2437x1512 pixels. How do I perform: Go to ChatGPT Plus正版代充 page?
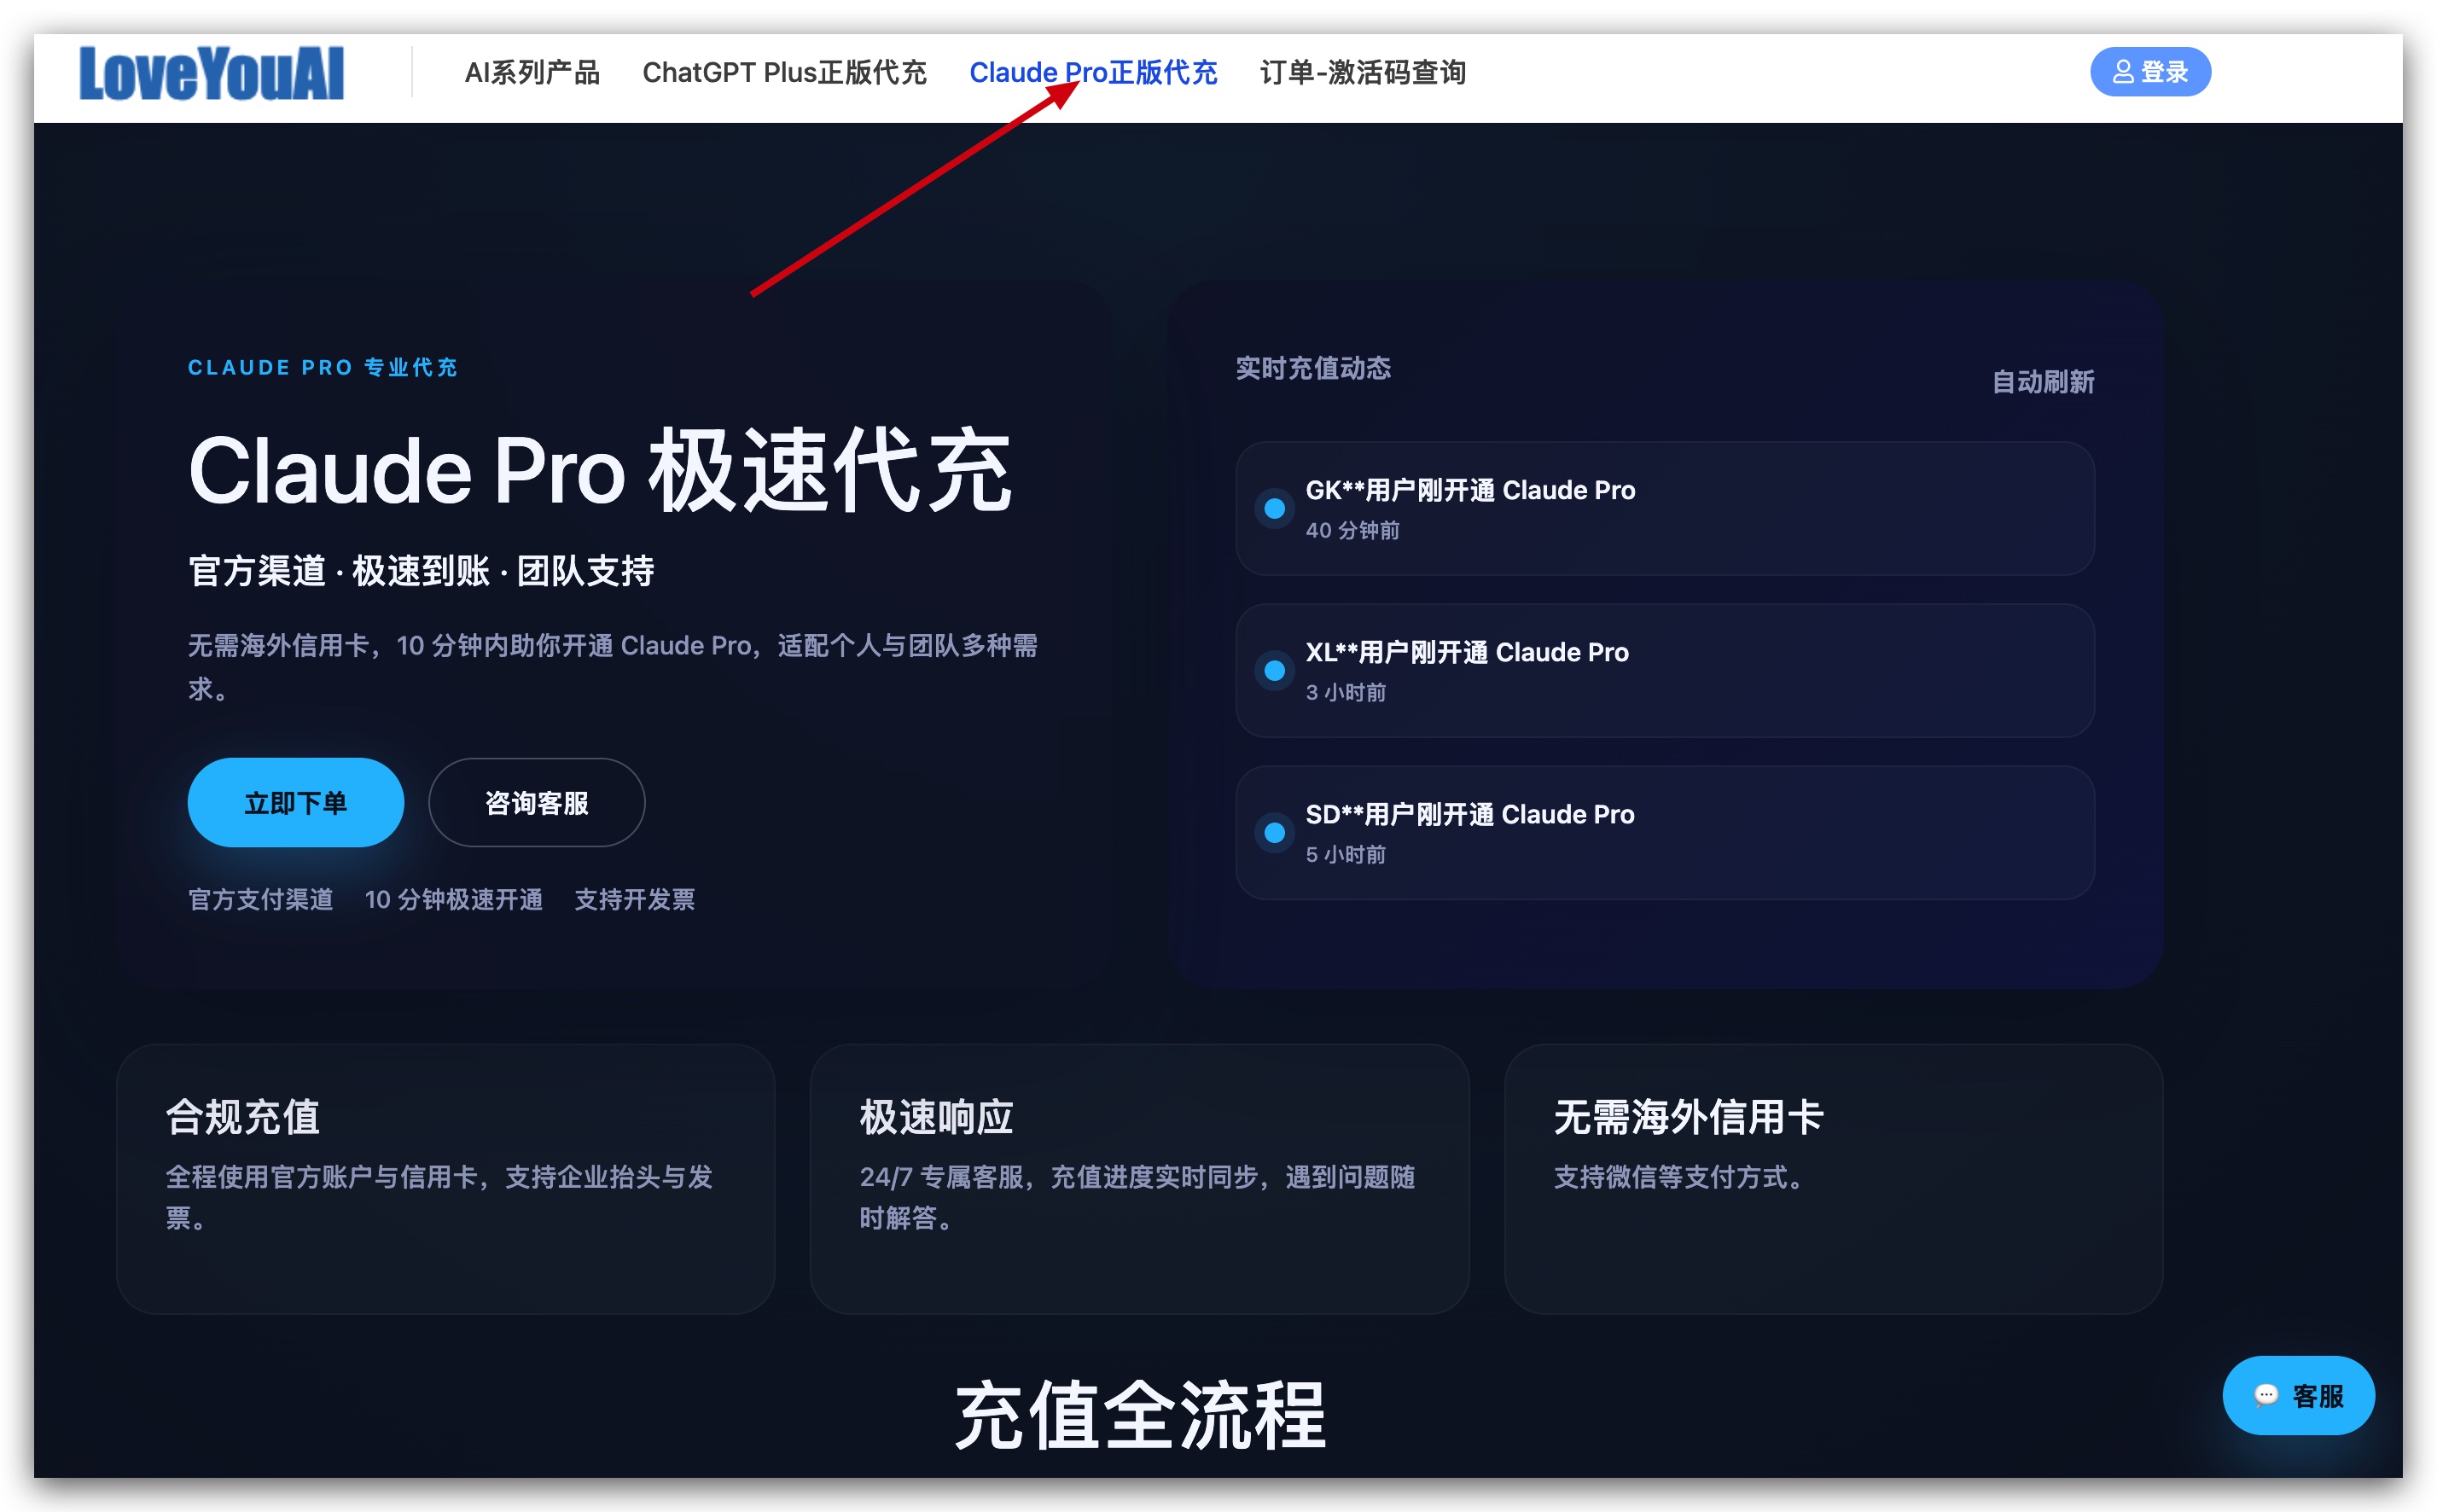point(784,73)
